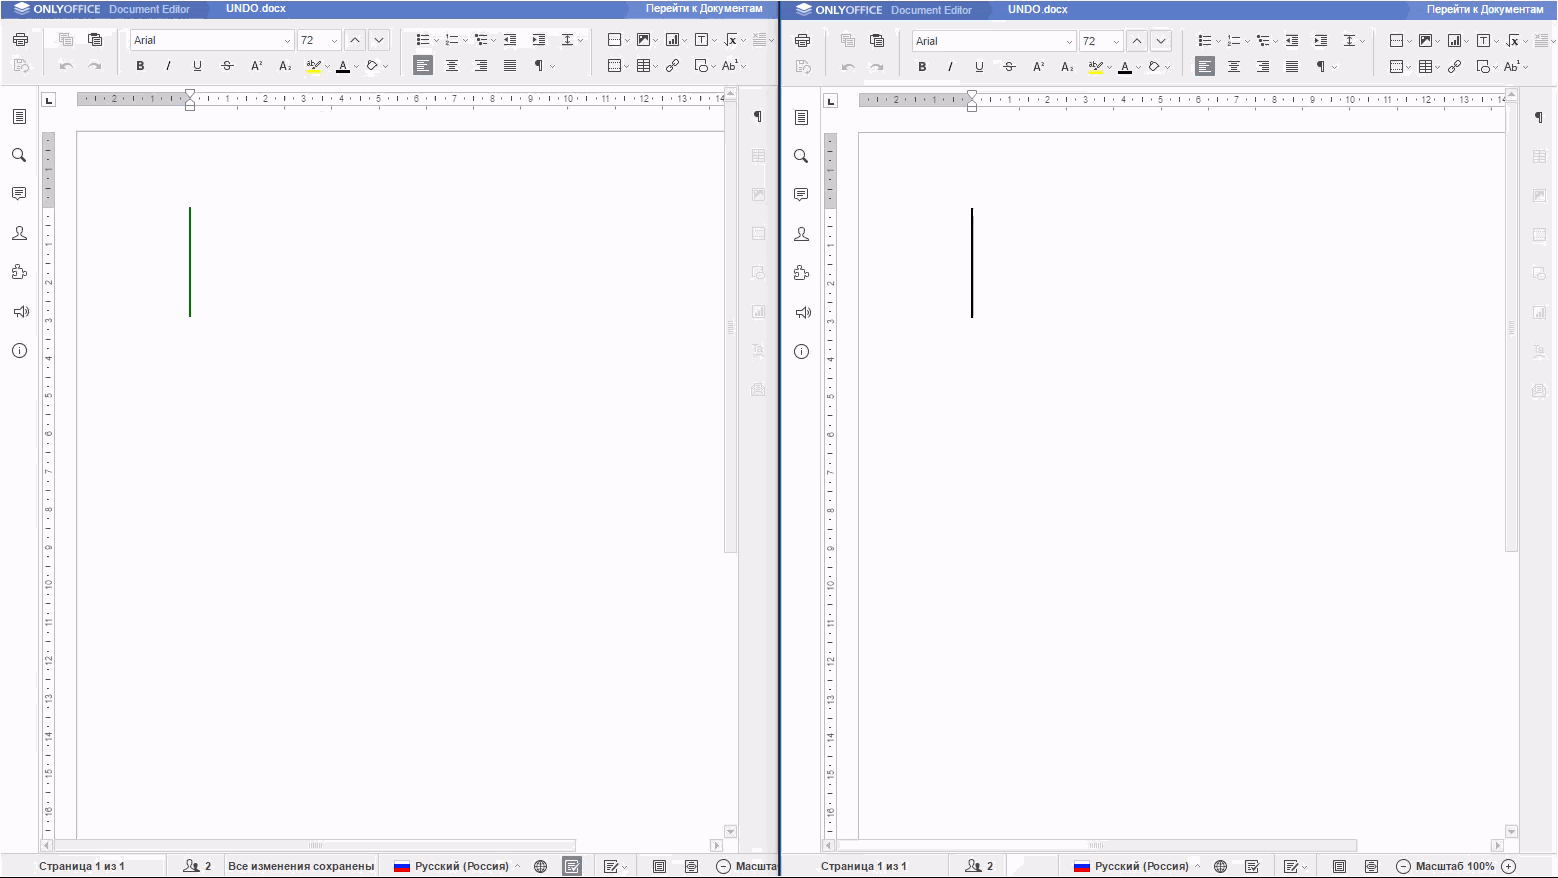Center align text in left window
Screen dimensions: 1558x878
452,66
